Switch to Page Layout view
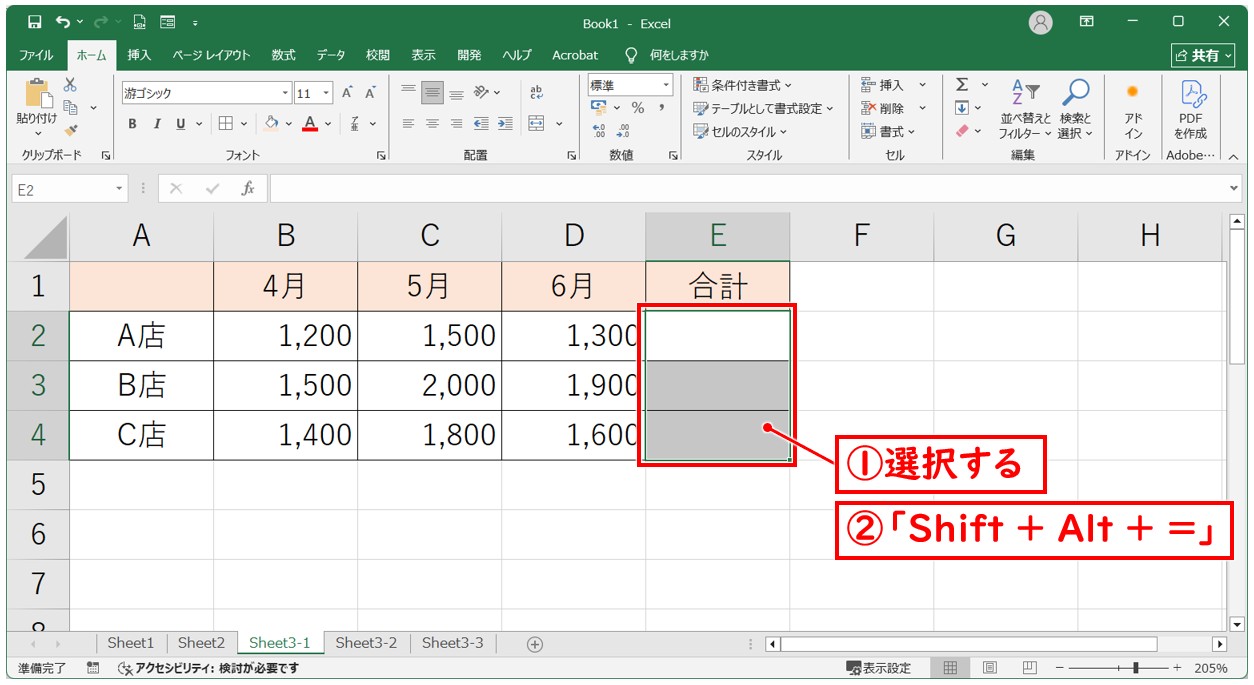The height and width of the screenshot is (685, 1254). pyautogui.click(x=990, y=668)
